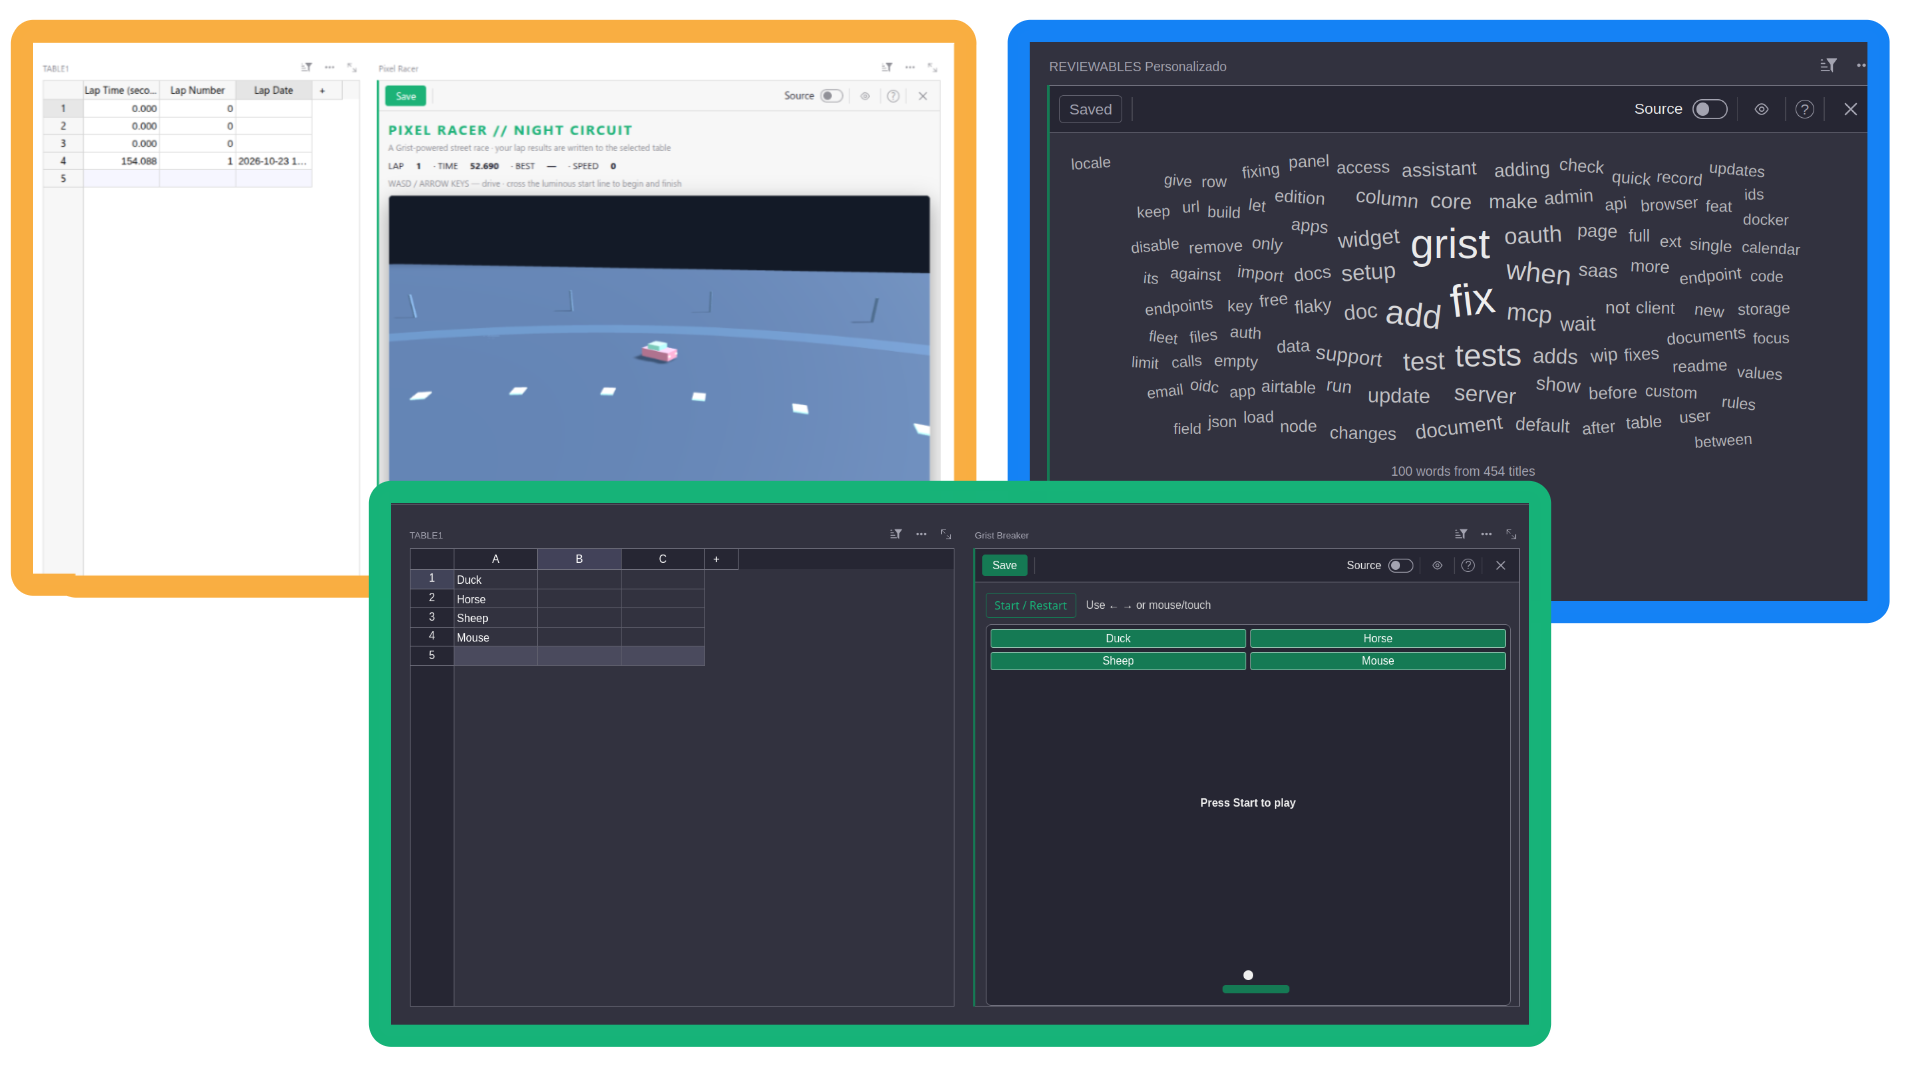The height and width of the screenshot is (1080, 1920).
Task: Click the green paddle in Grist Breaker
Action: tap(1255, 989)
